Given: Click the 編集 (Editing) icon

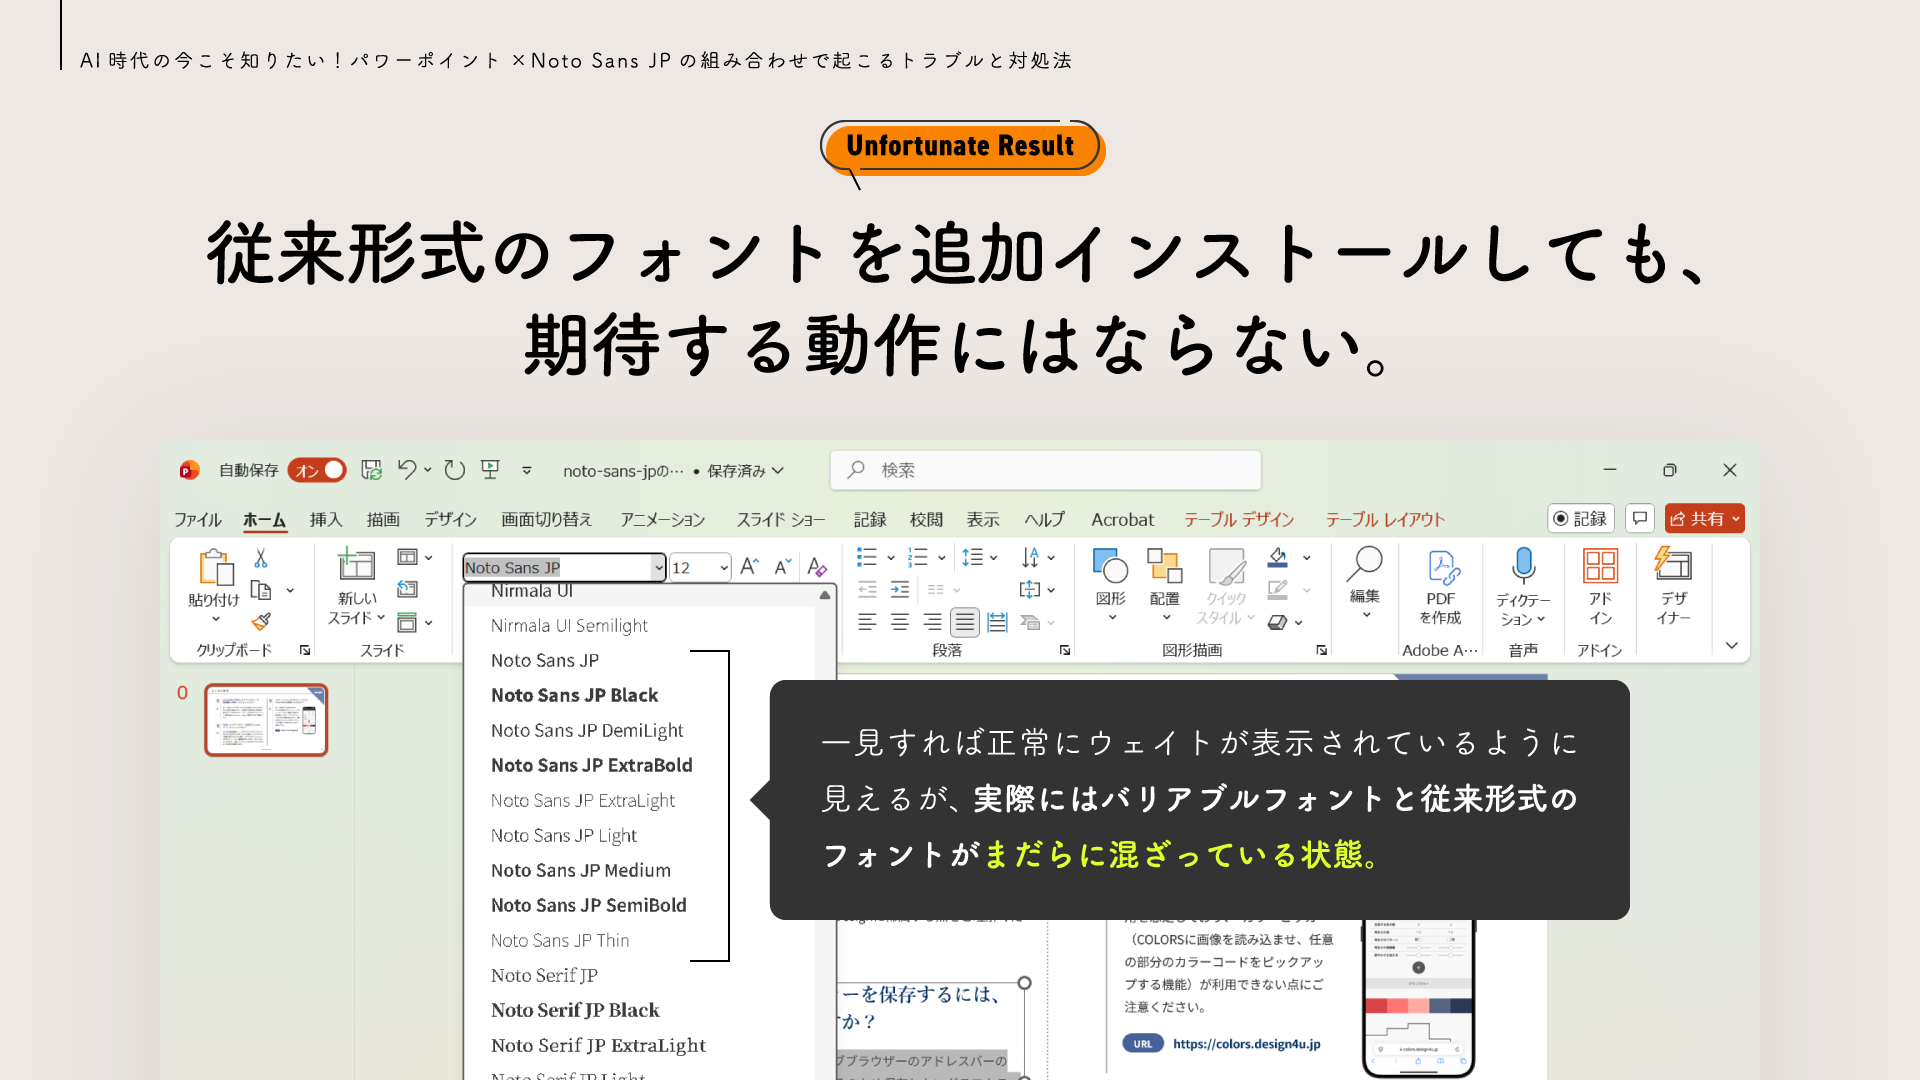Looking at the screenshot, I should pyautogui.click(x=1364, y=582).
